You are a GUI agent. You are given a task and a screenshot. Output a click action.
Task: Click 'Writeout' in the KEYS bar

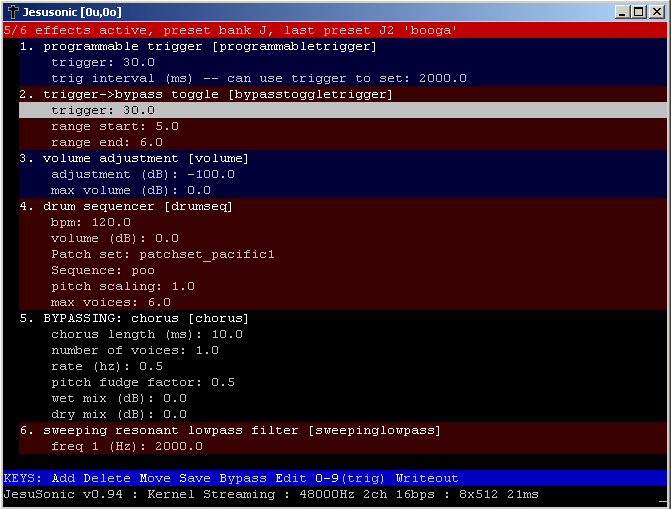click(427, 478)
